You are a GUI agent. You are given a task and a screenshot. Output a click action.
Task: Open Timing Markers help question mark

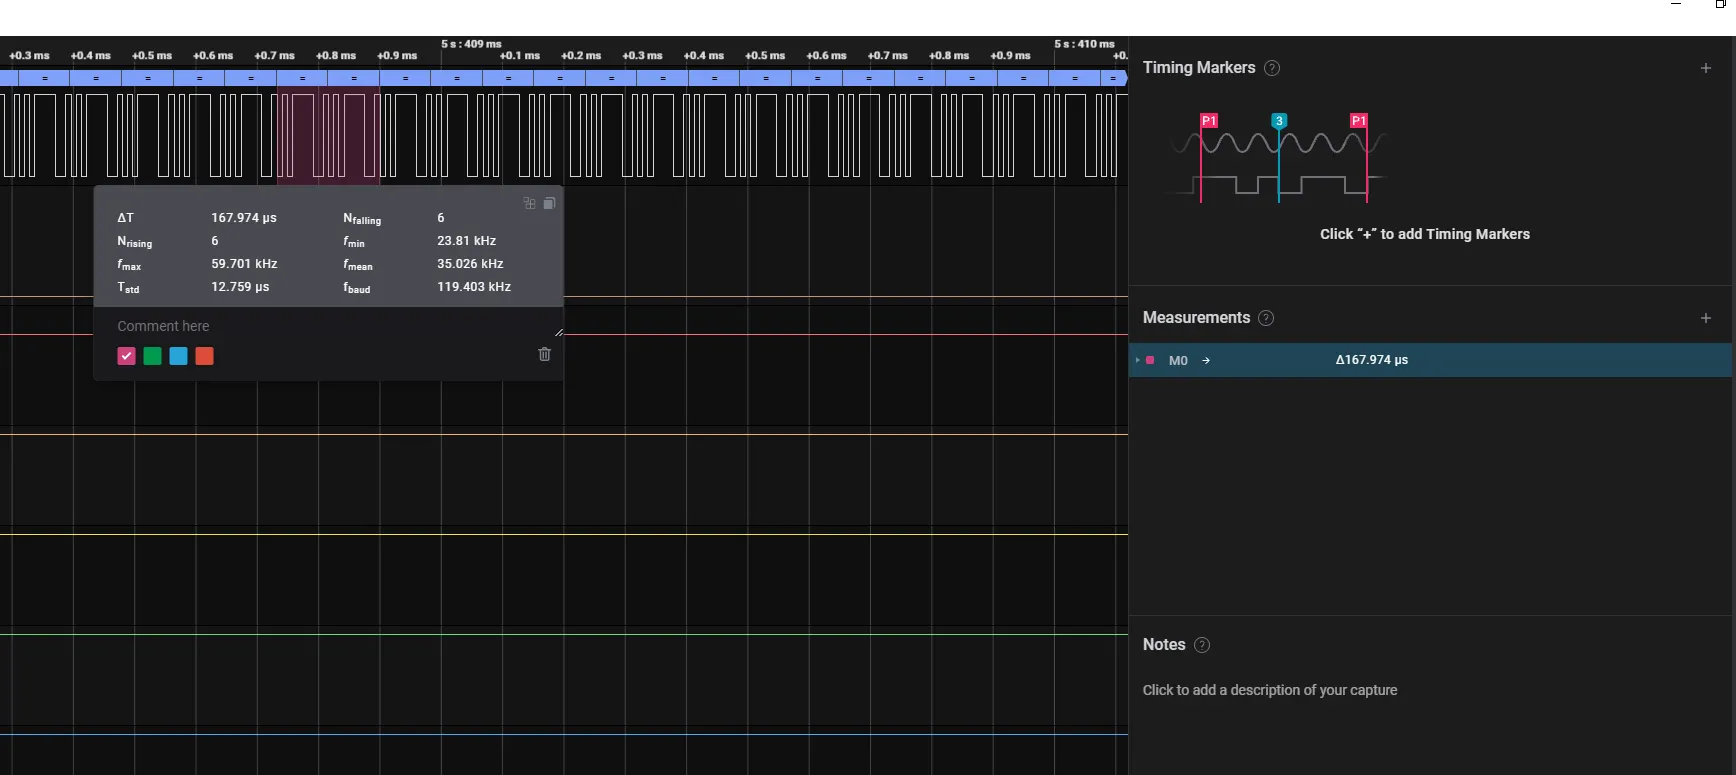pos(1272,68)
